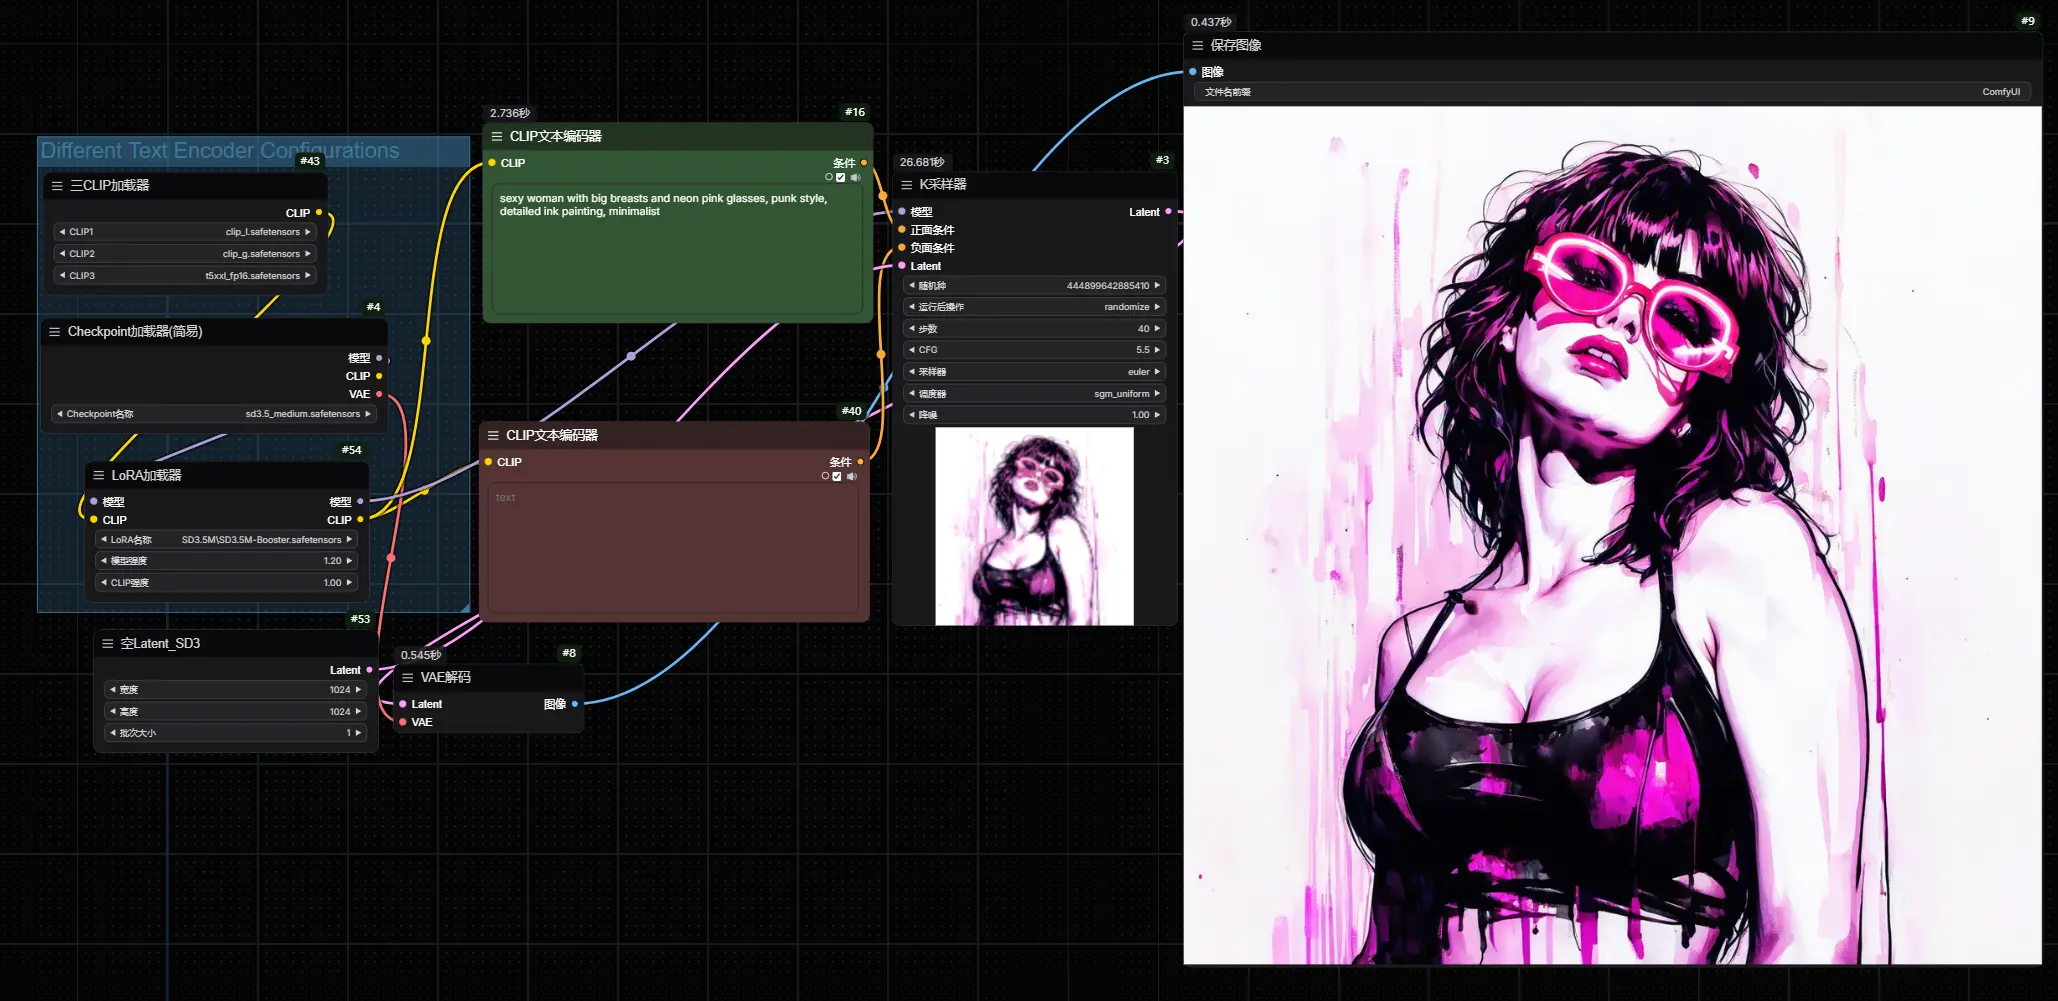Open menu icon of Checkpoint加载器(简易) node

(x=55, y=331)
